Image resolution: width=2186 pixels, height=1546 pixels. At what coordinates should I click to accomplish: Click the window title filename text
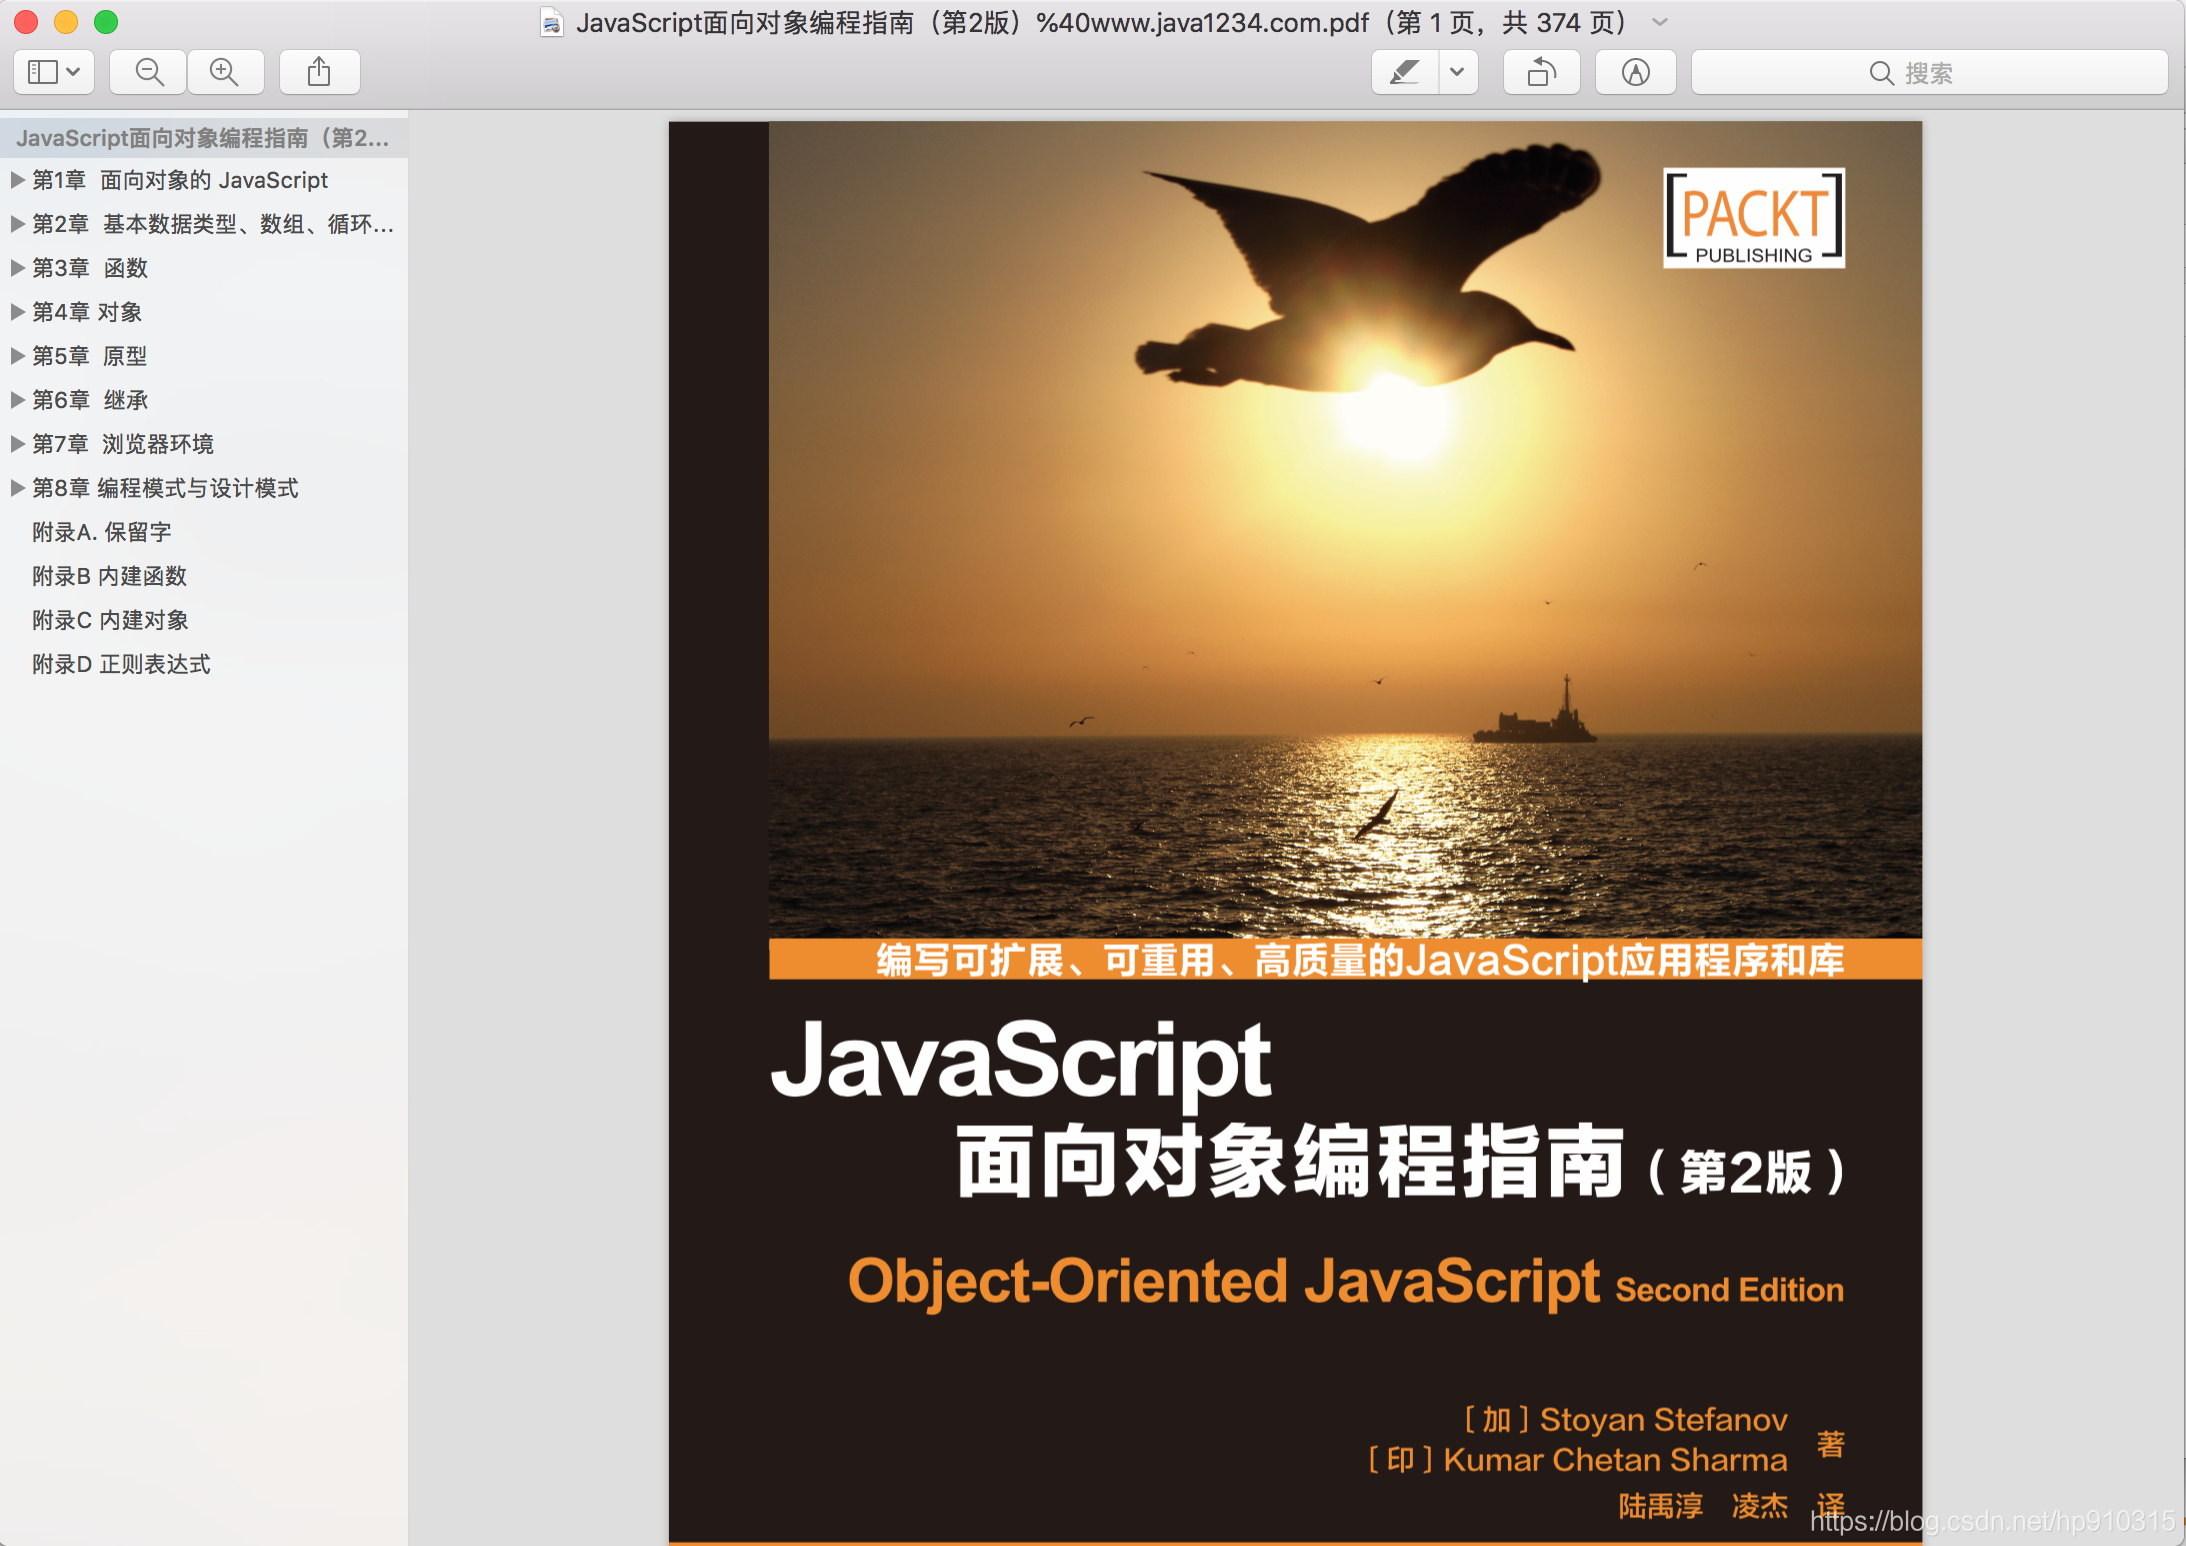(972, 22)
